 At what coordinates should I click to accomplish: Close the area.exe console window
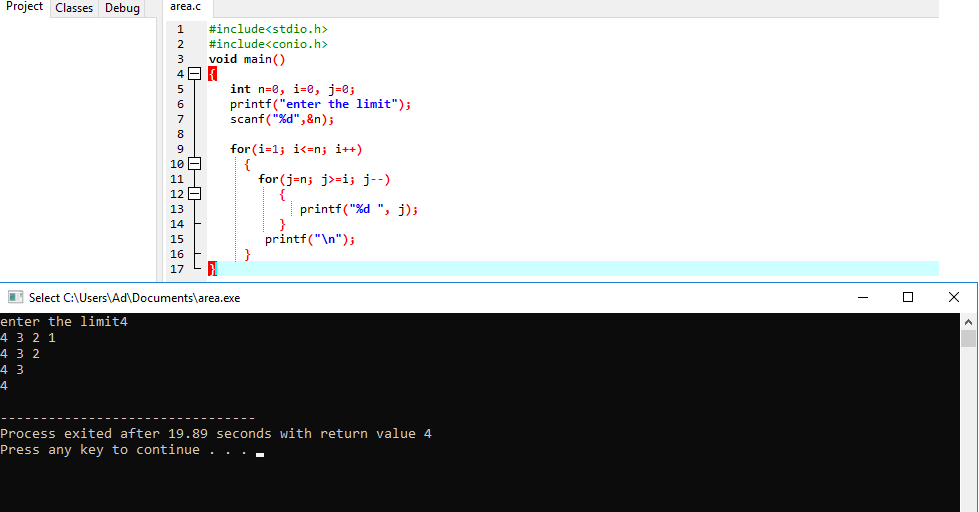[x=953, y=297]
